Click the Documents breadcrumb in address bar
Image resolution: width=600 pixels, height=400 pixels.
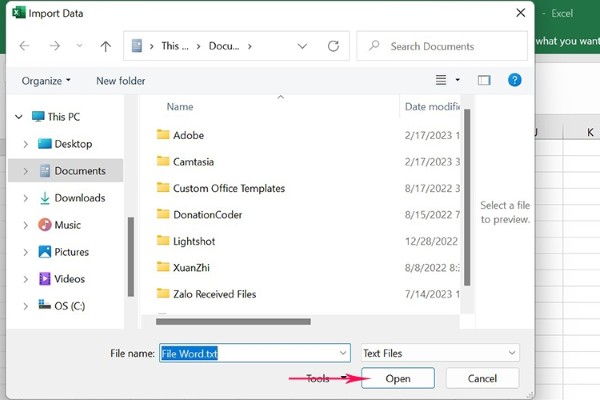point(224,46)
